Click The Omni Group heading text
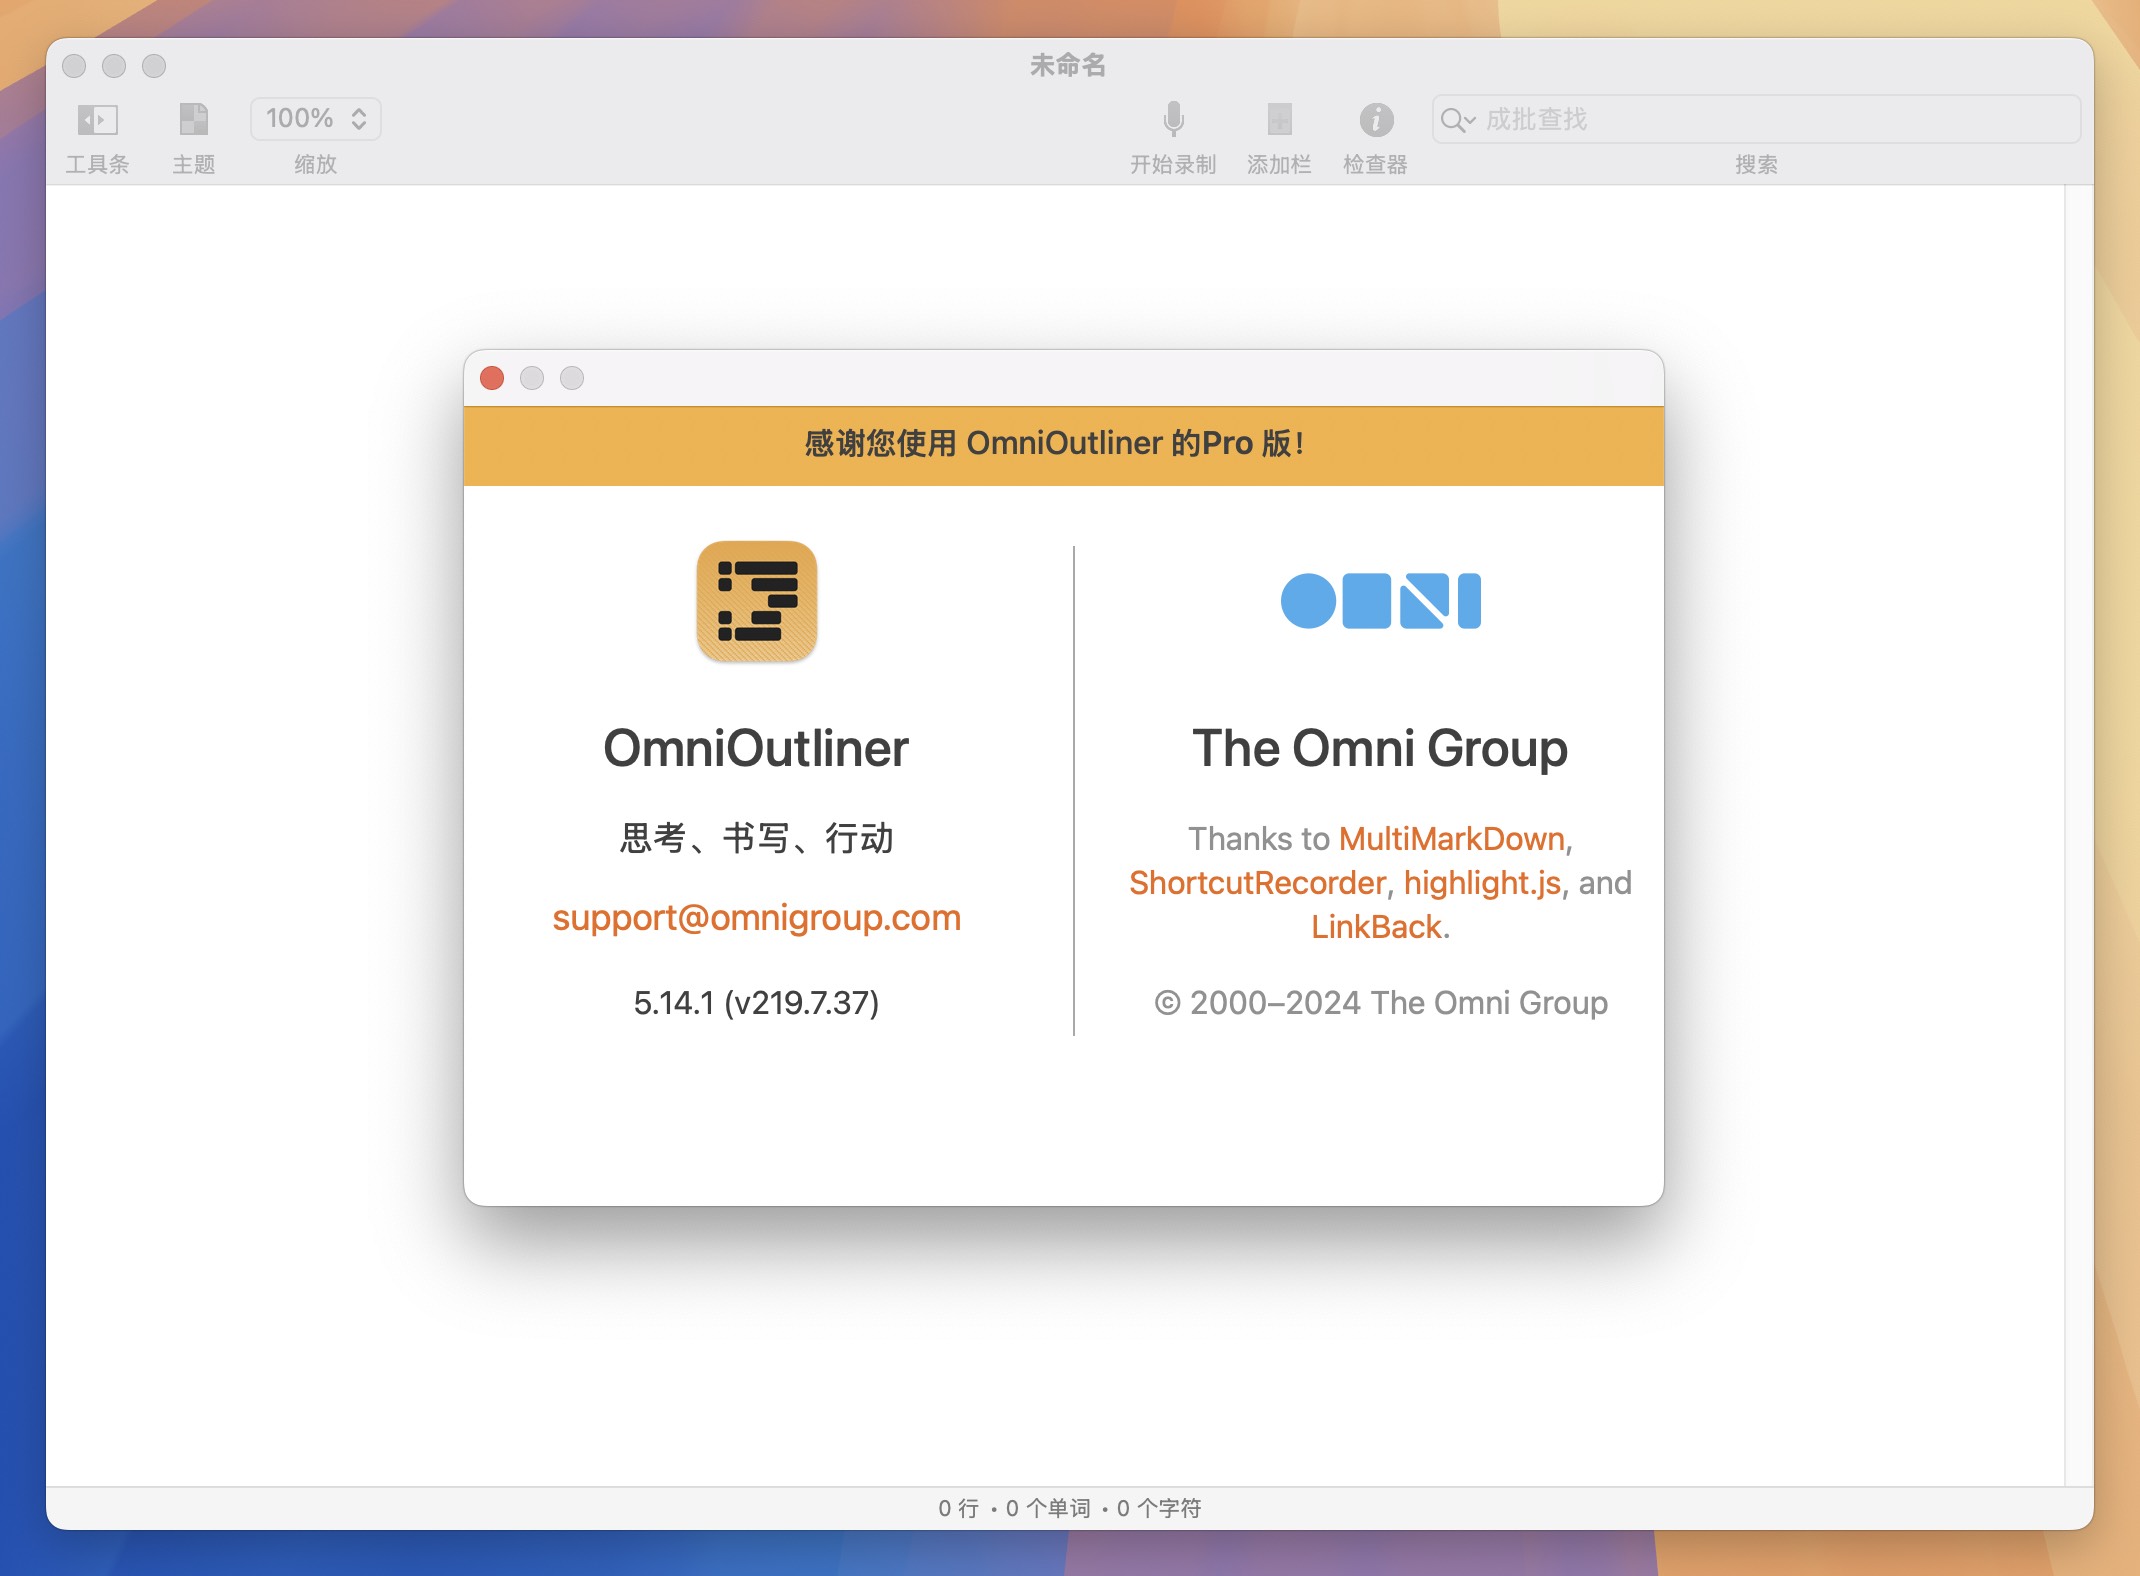The image size is (2140, 1576). [x=1380, y=748]
